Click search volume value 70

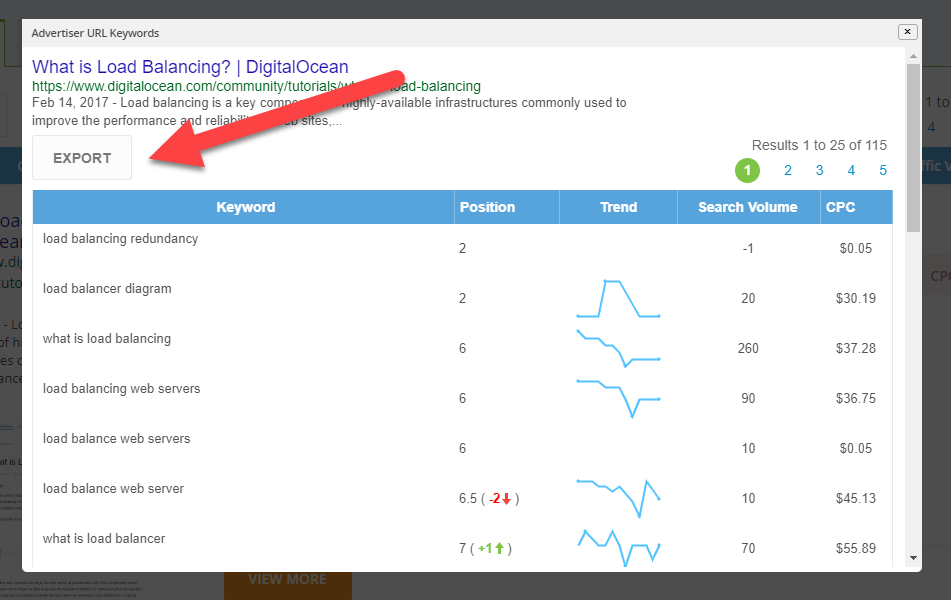(x=748, y=548)
